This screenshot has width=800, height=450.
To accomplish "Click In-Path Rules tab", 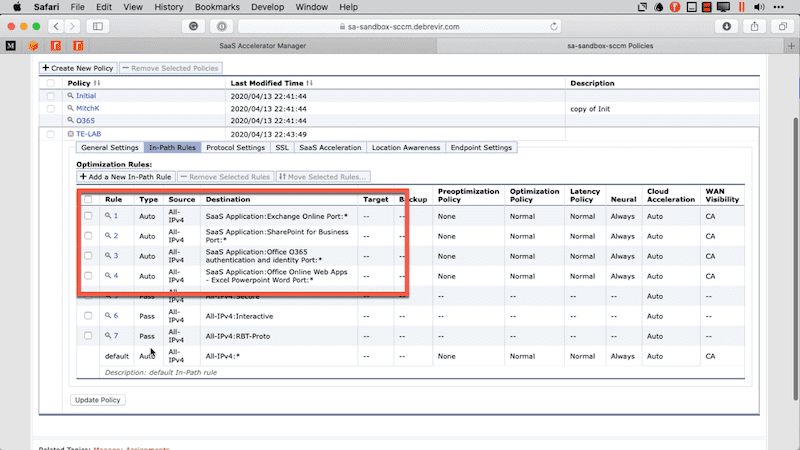I will click(x=172, y=147).
